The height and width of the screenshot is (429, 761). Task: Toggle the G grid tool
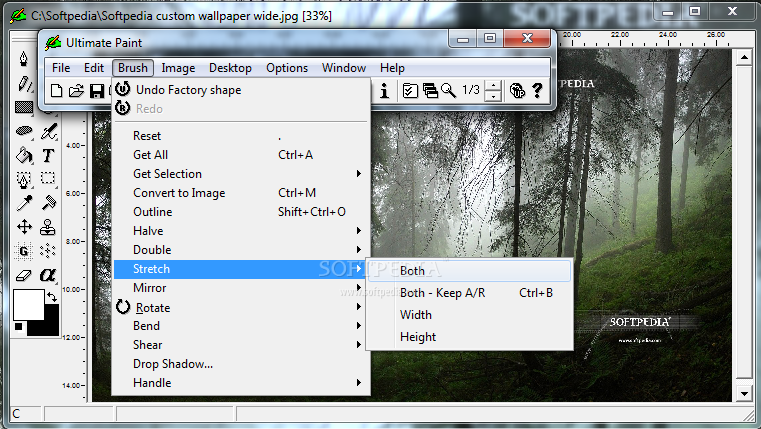coord(24,250)
